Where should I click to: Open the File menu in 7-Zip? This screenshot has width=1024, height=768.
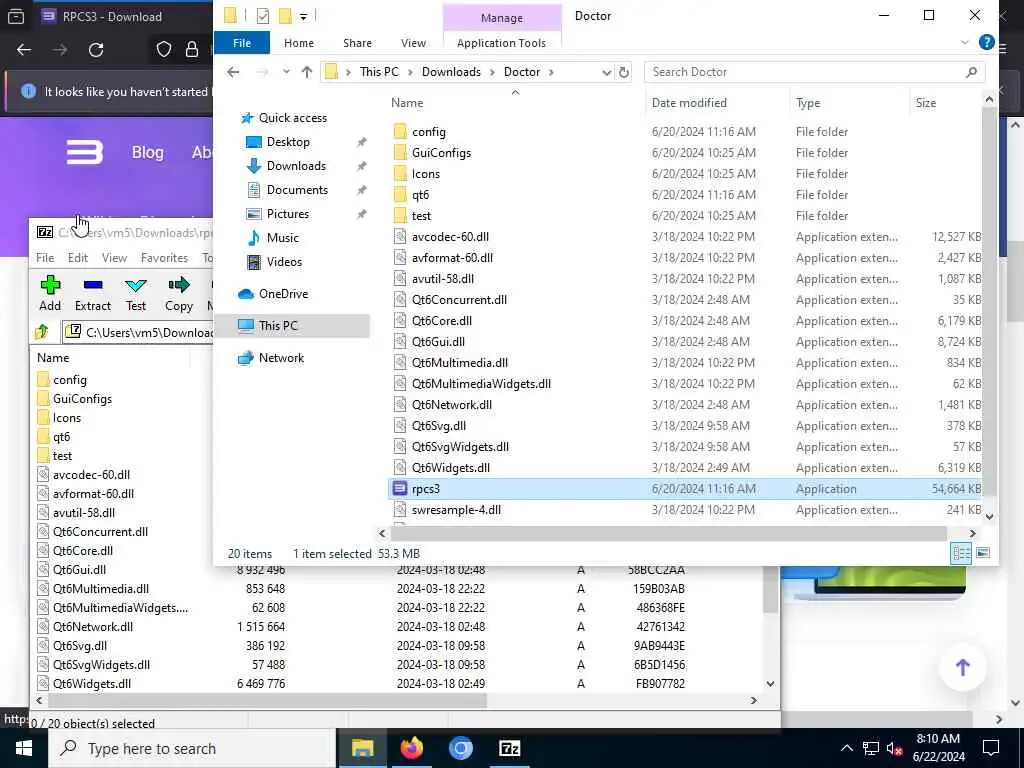tap(45, 258)
